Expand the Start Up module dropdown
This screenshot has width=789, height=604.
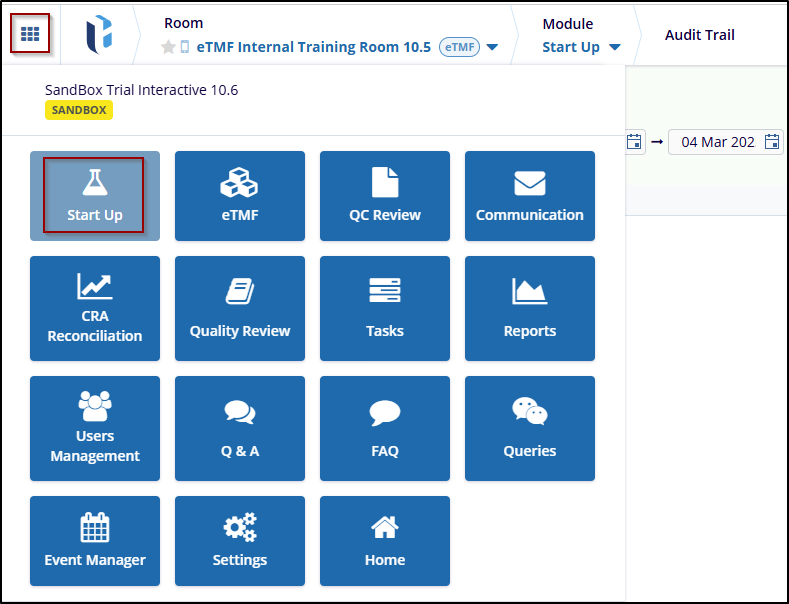[614, 47]
